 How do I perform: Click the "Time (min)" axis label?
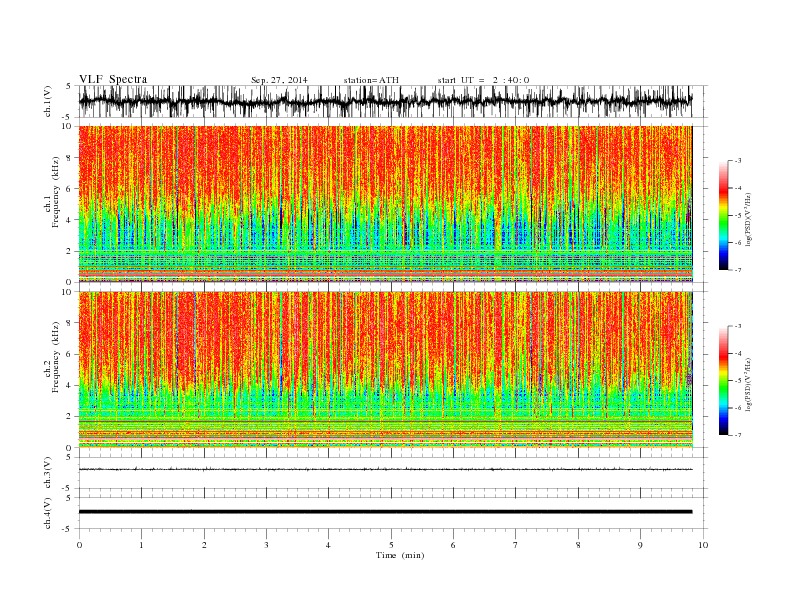[x=400, y=555]
